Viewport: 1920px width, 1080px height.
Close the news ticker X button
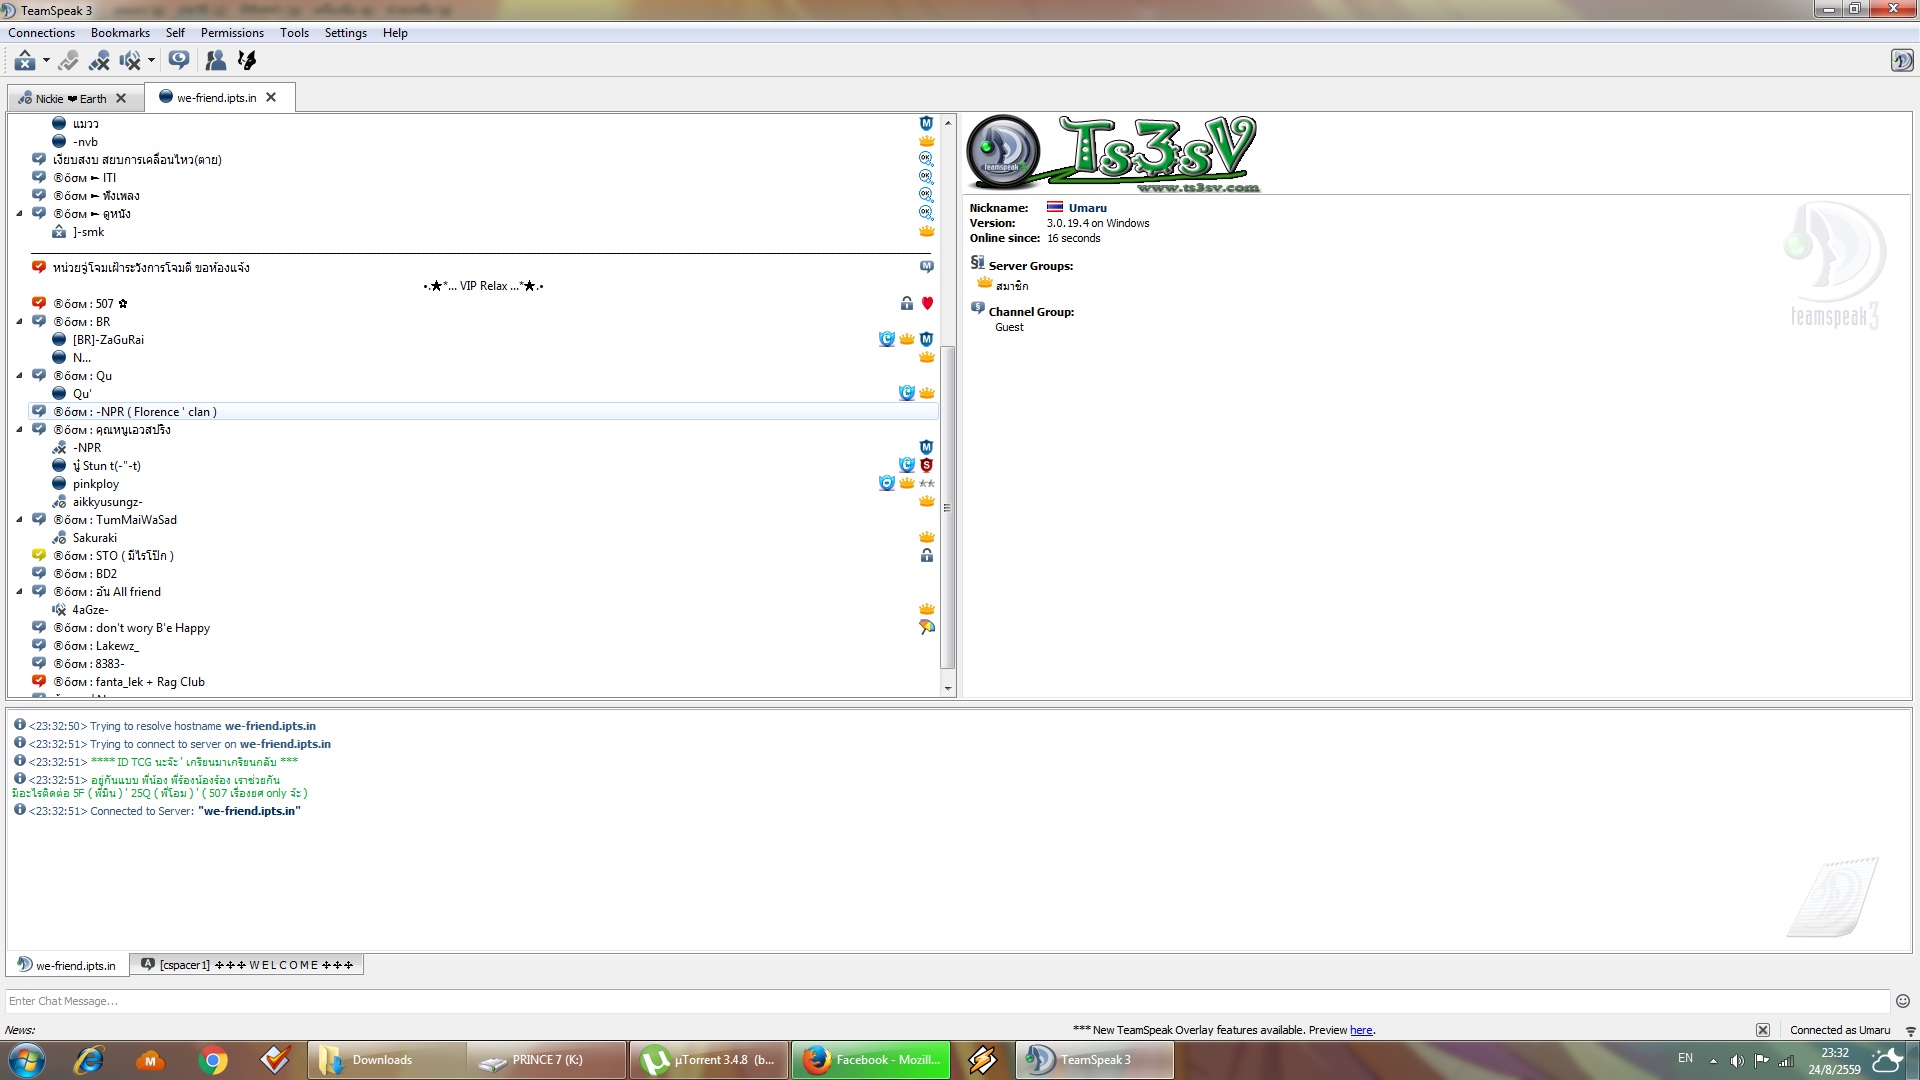point(1763,1030)
